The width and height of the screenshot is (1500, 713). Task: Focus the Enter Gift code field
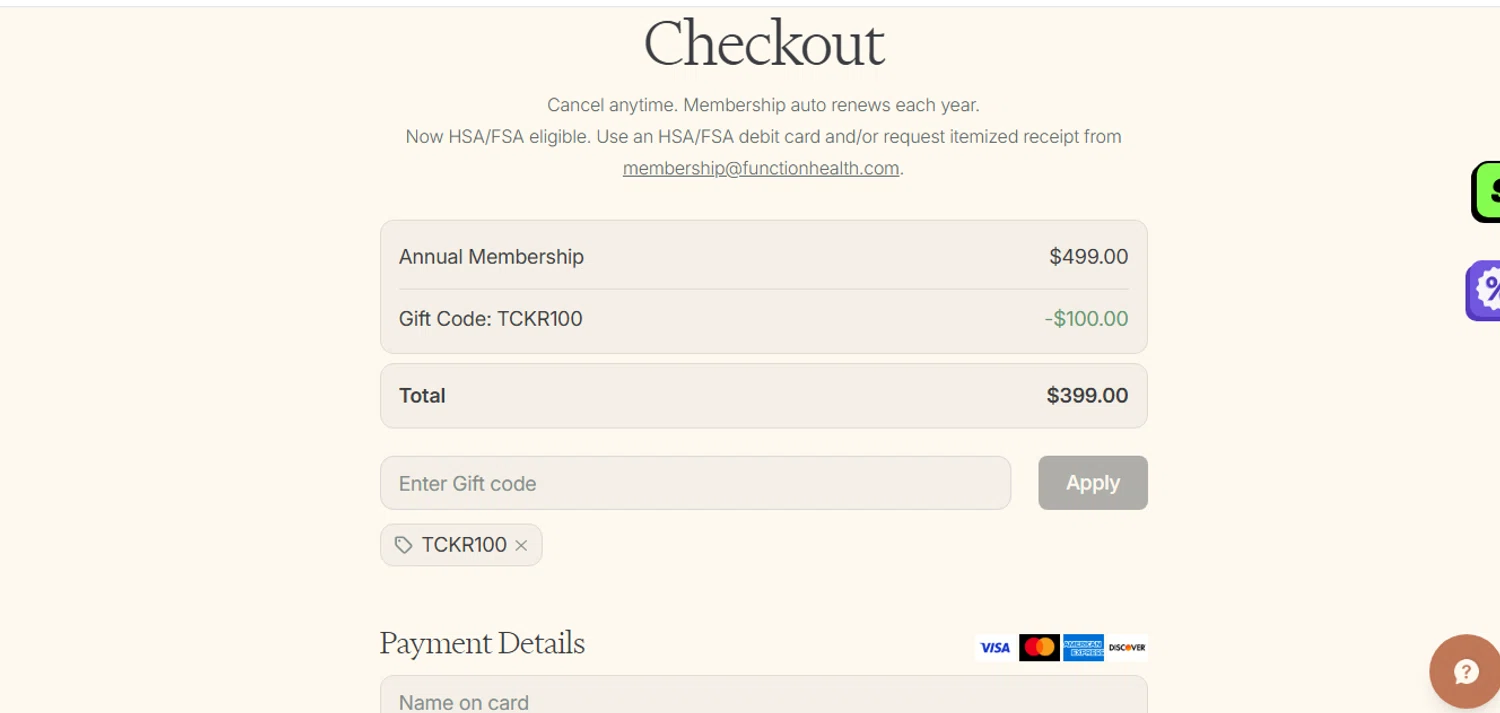(695, 483)
